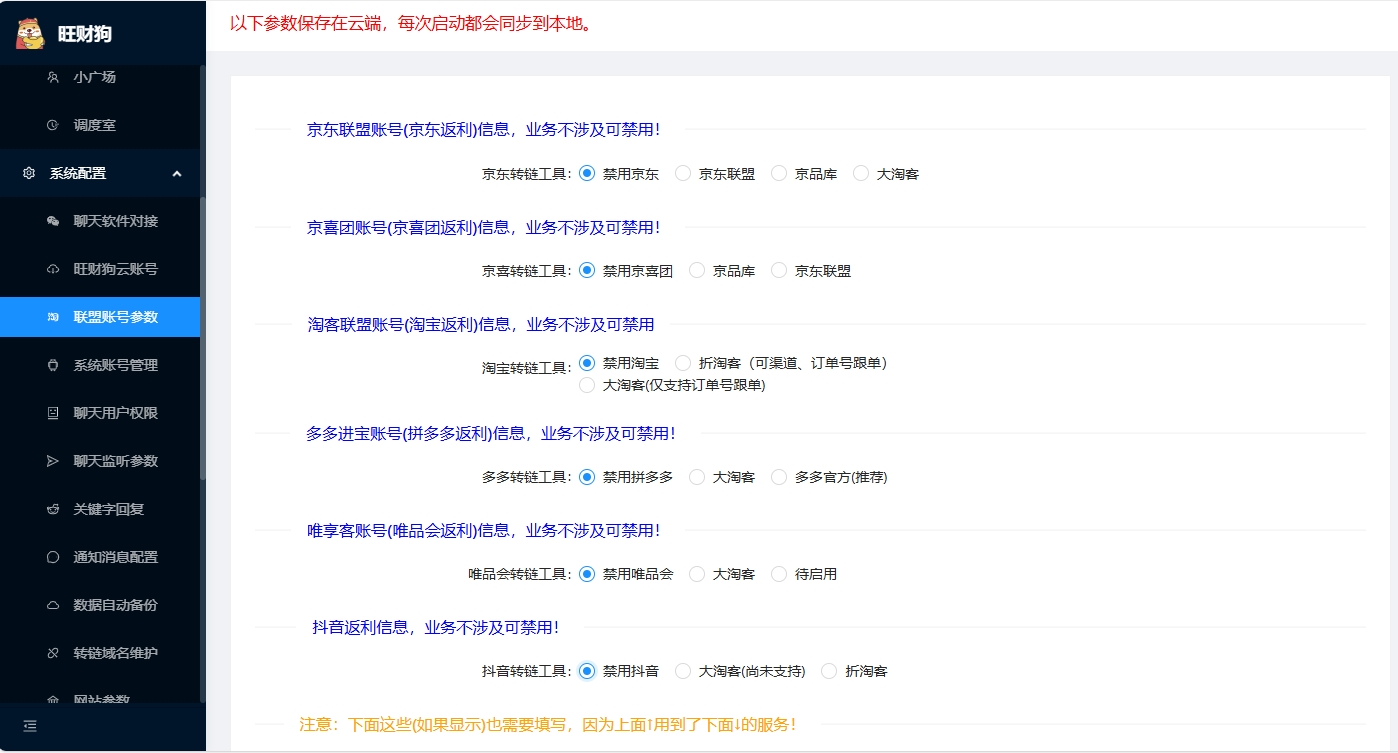The image size is (1398, 753).
Task: Open 通知消息配置 menu item
Action: tap(115, 557)
